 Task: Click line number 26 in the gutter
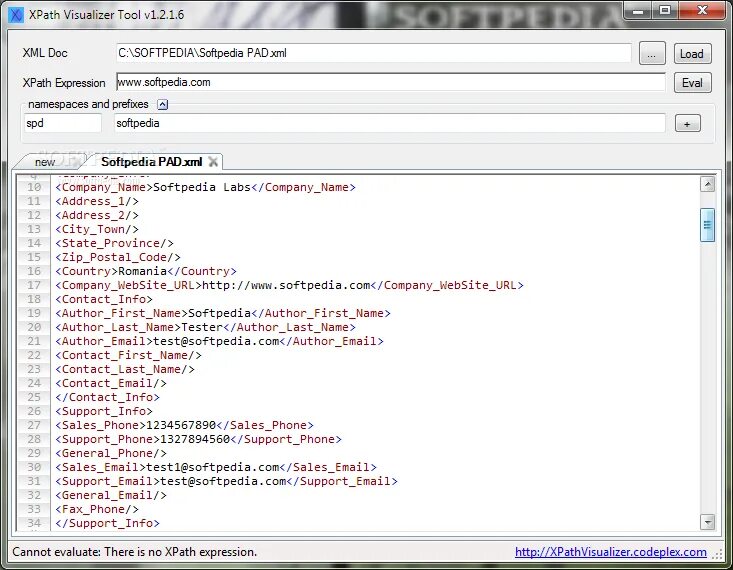pos(34,412)
